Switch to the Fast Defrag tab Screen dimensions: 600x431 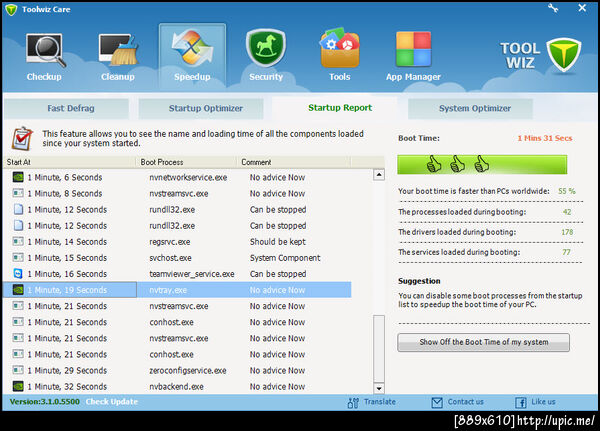[67, 108]
